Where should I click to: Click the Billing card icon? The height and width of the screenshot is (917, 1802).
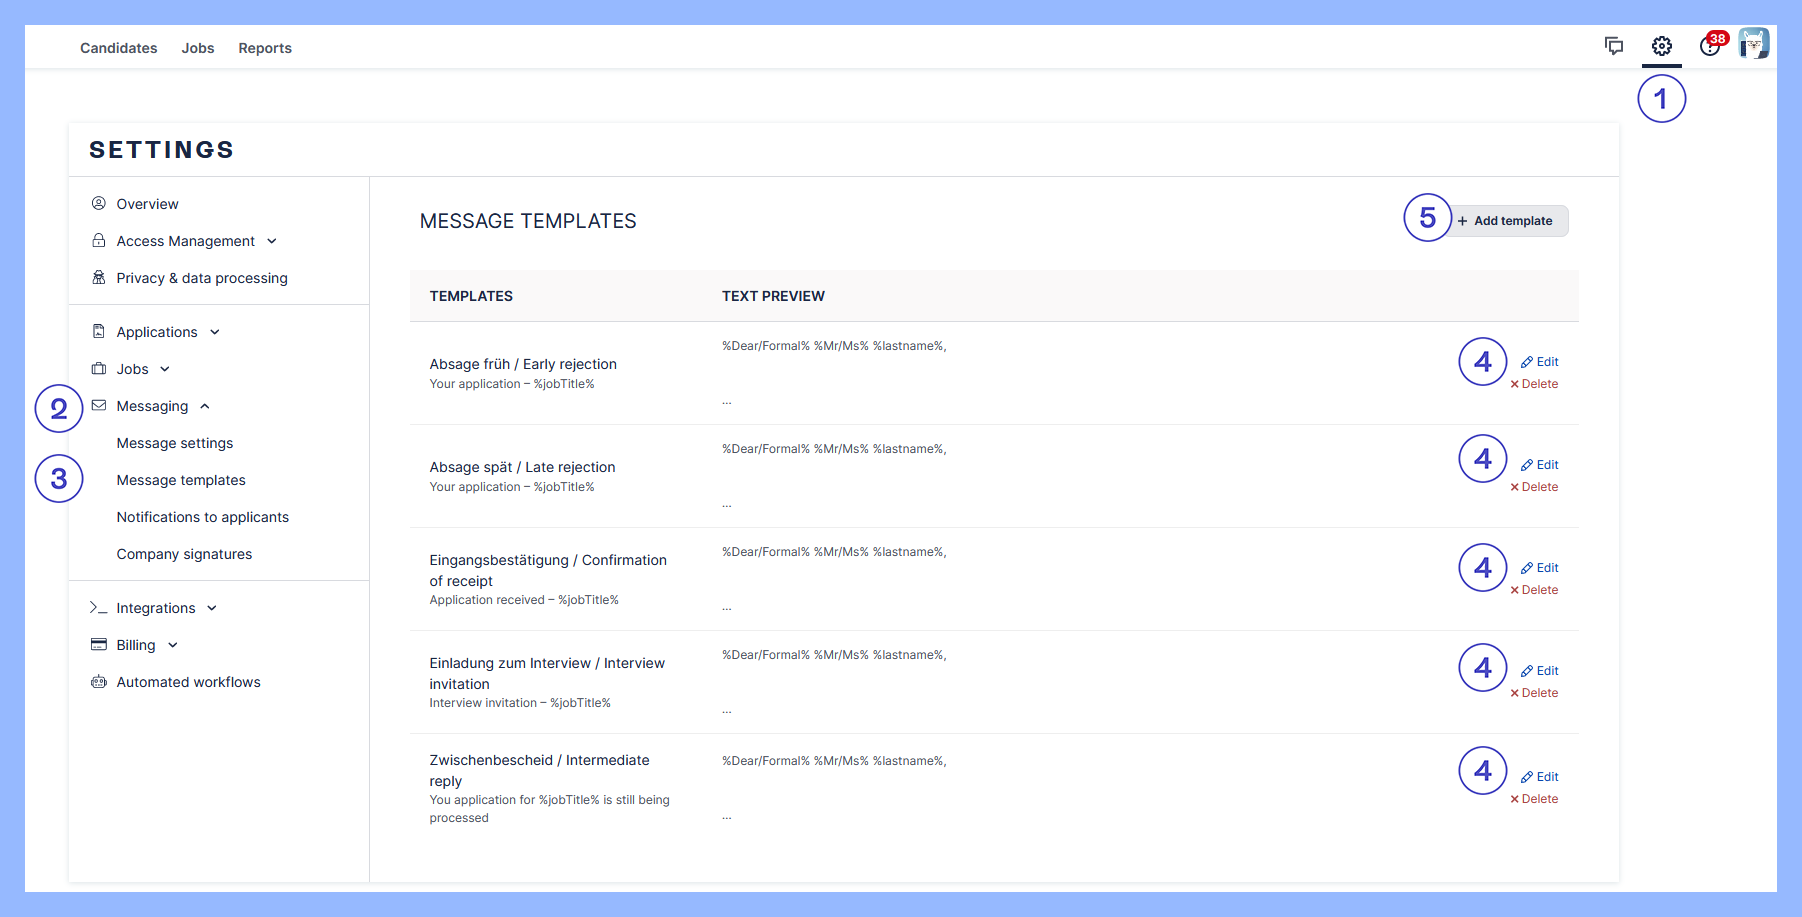(99, 645)
